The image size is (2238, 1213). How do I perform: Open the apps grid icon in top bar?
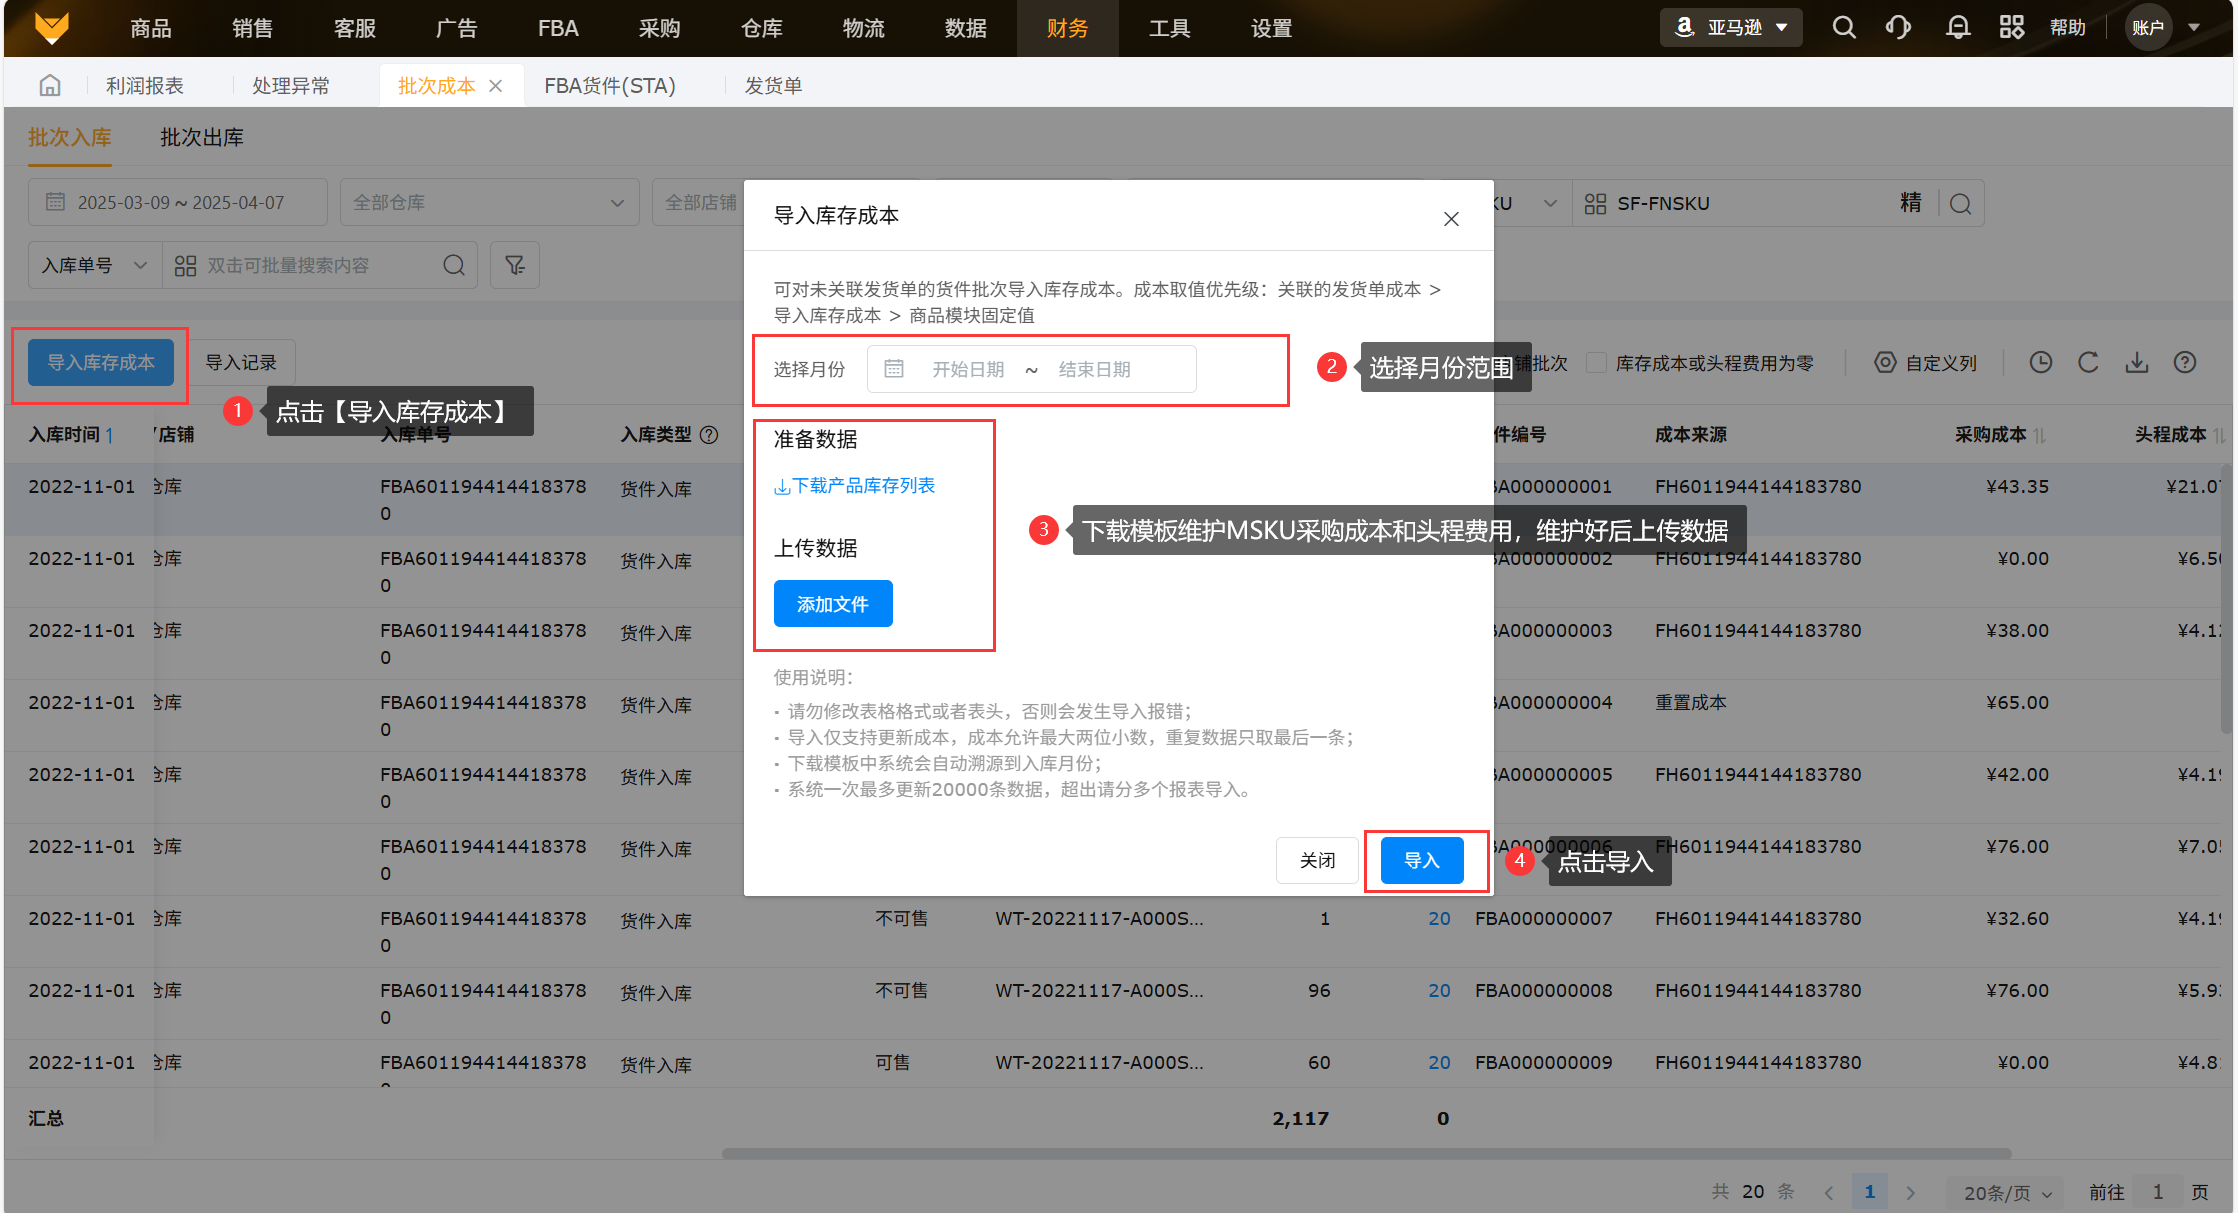2011,28
